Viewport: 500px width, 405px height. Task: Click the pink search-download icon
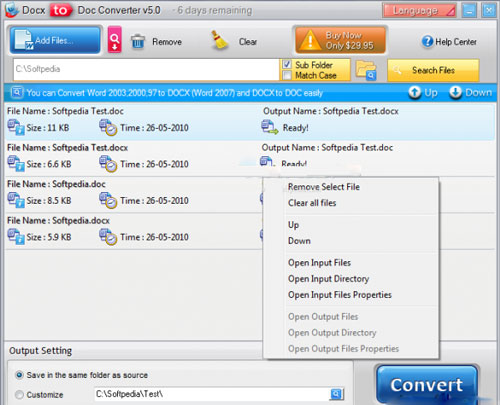(x=114, y=40)
